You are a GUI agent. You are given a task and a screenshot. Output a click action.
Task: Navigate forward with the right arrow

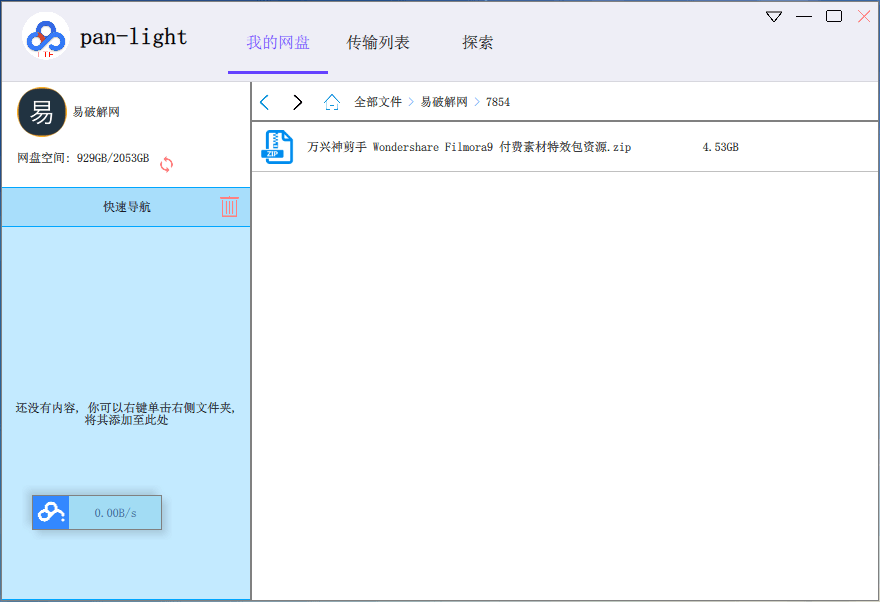(x=297, y=102)
